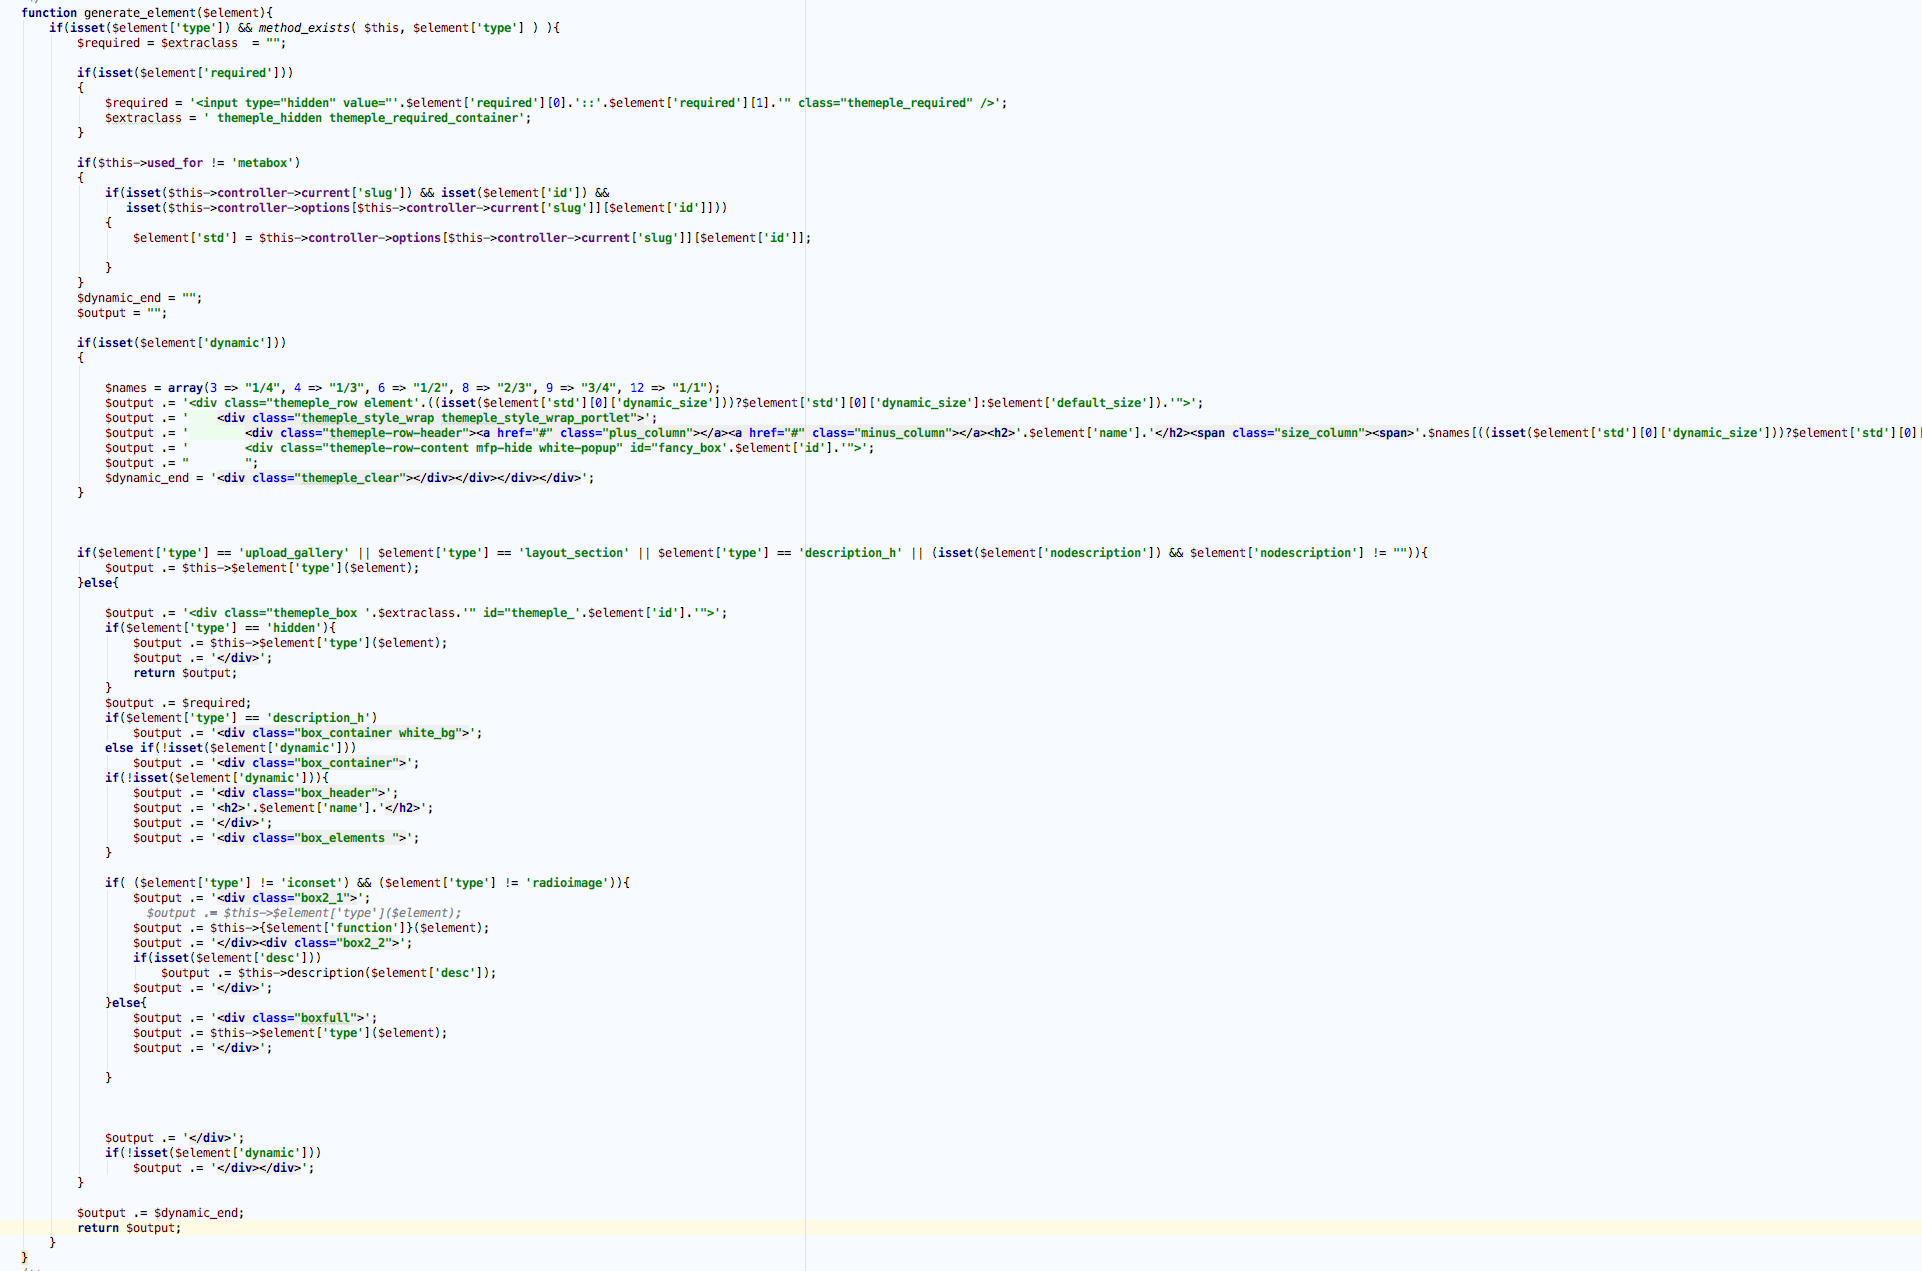
Task: Click the $output .= $dynamic_end line
Action: click(160, 1213)
